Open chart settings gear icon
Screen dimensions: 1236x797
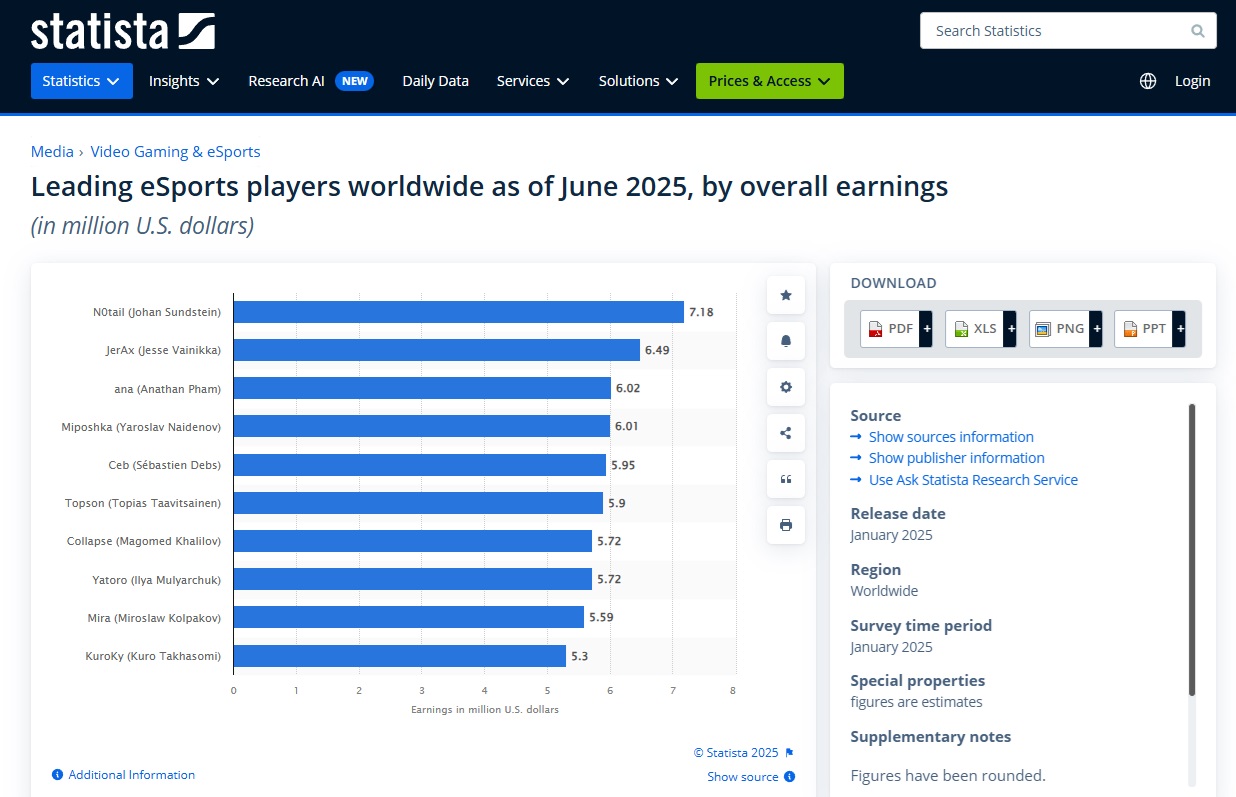[786, 387]
